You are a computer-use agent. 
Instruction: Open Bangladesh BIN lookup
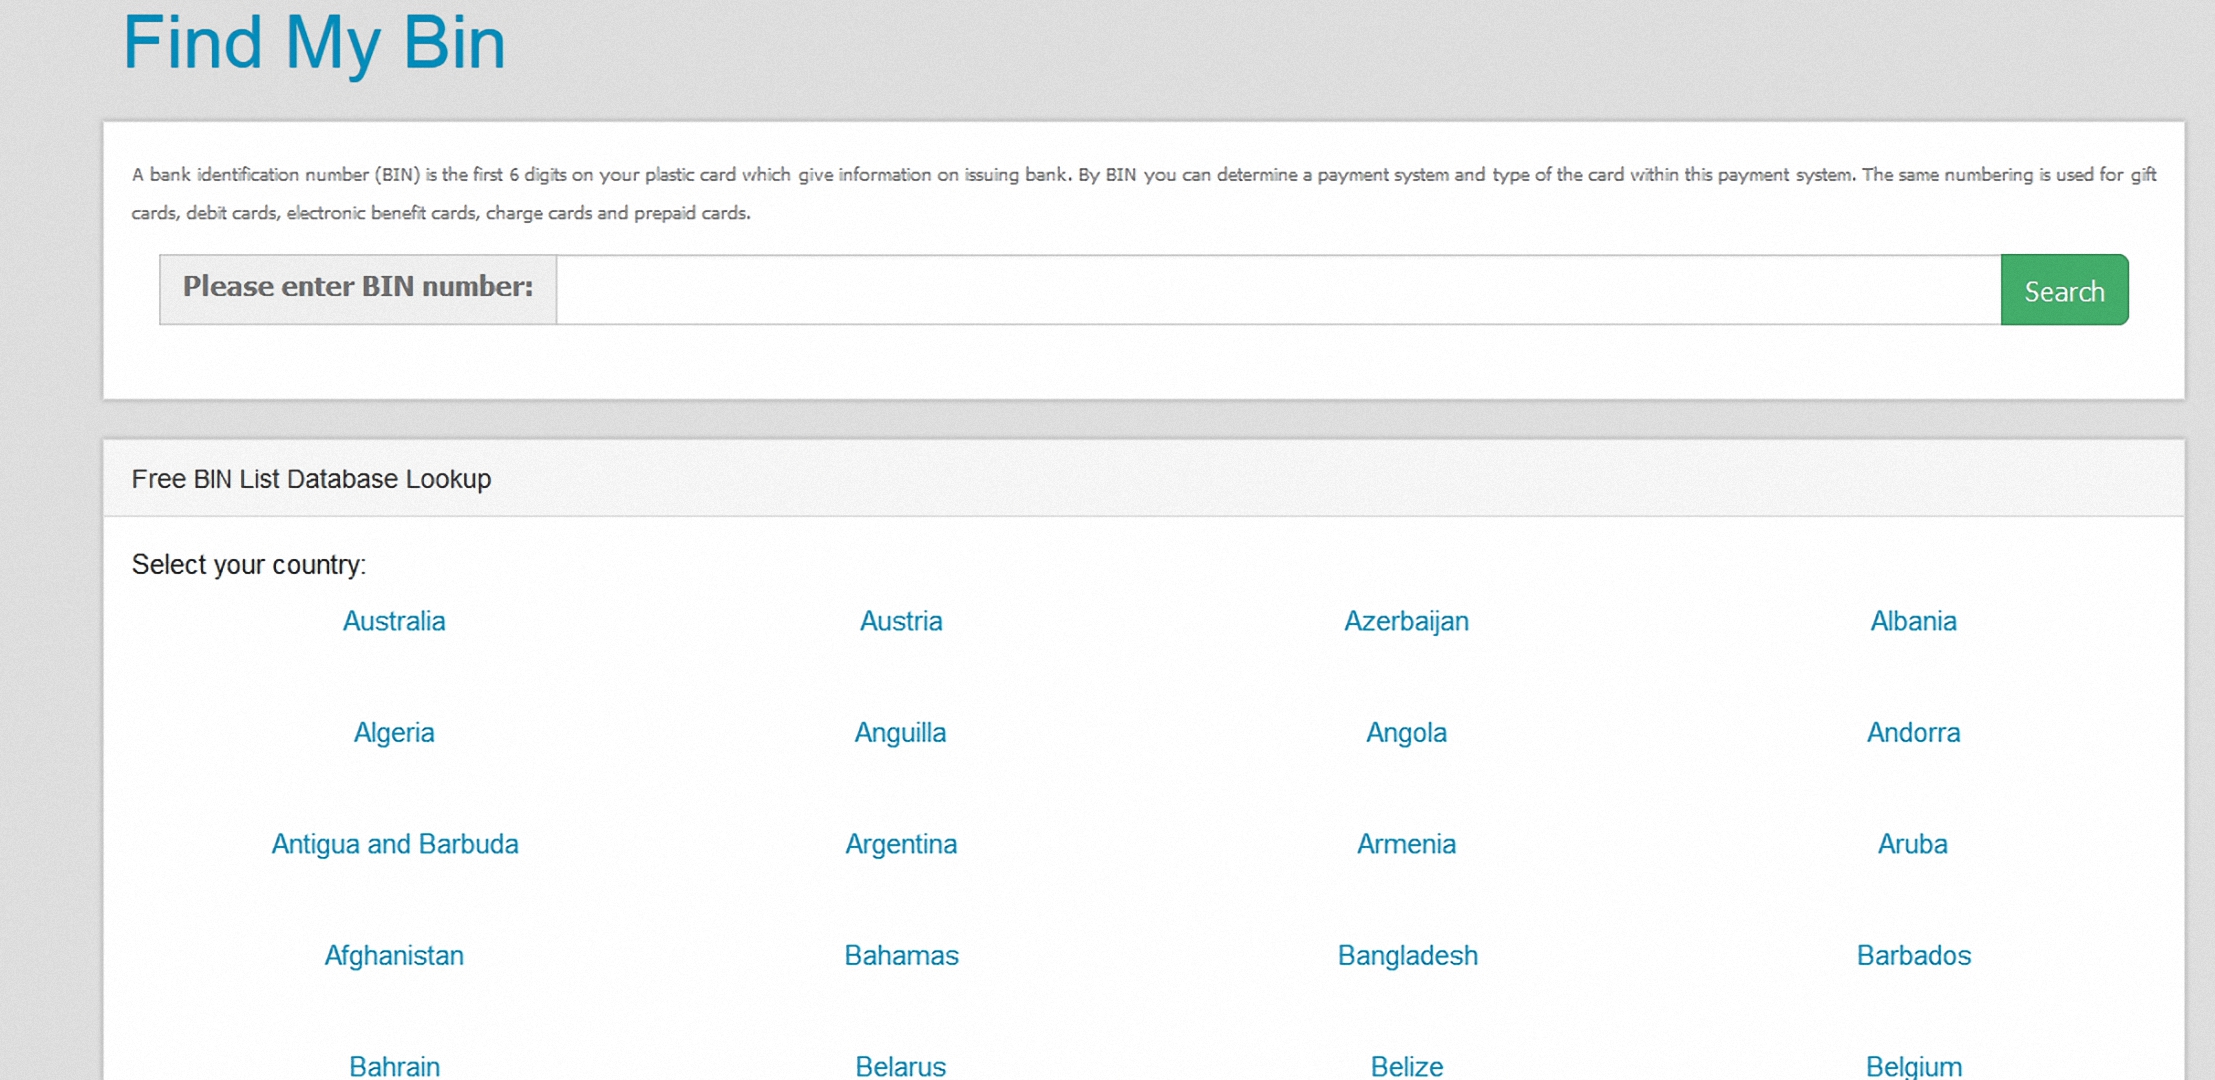1406,956
